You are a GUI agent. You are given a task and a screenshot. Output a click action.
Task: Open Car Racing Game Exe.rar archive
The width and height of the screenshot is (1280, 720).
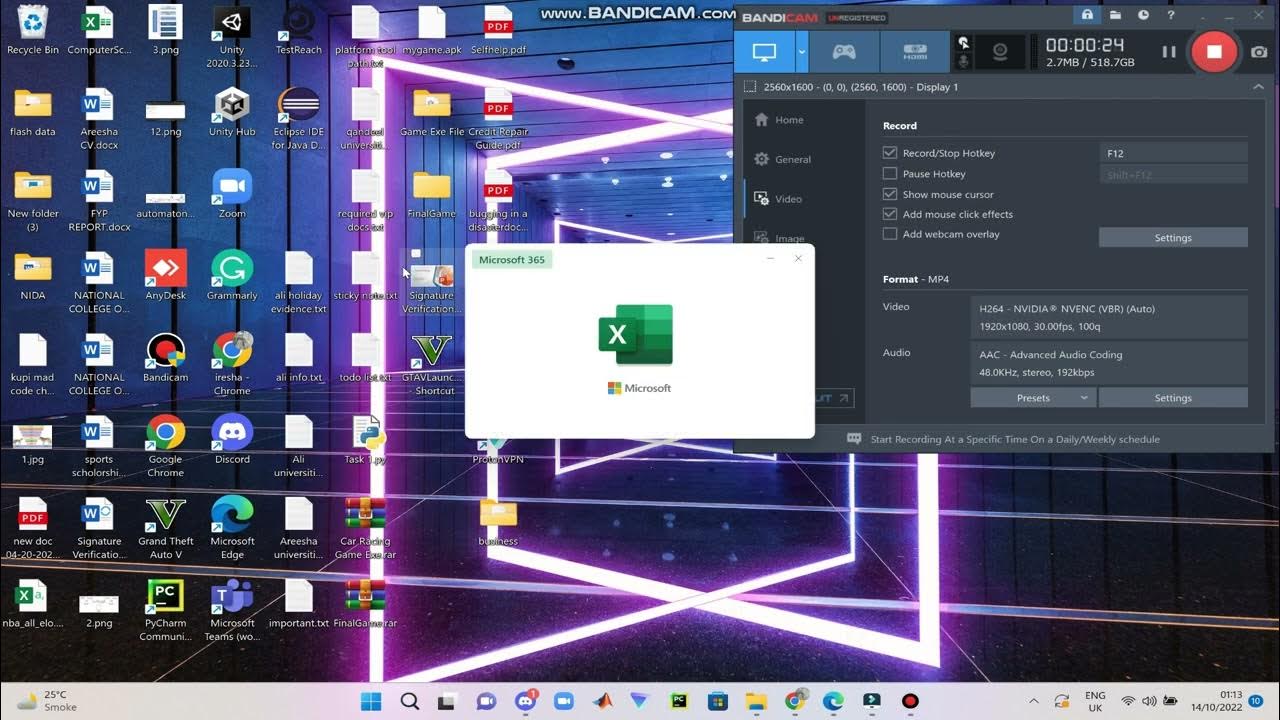point(365,529)
